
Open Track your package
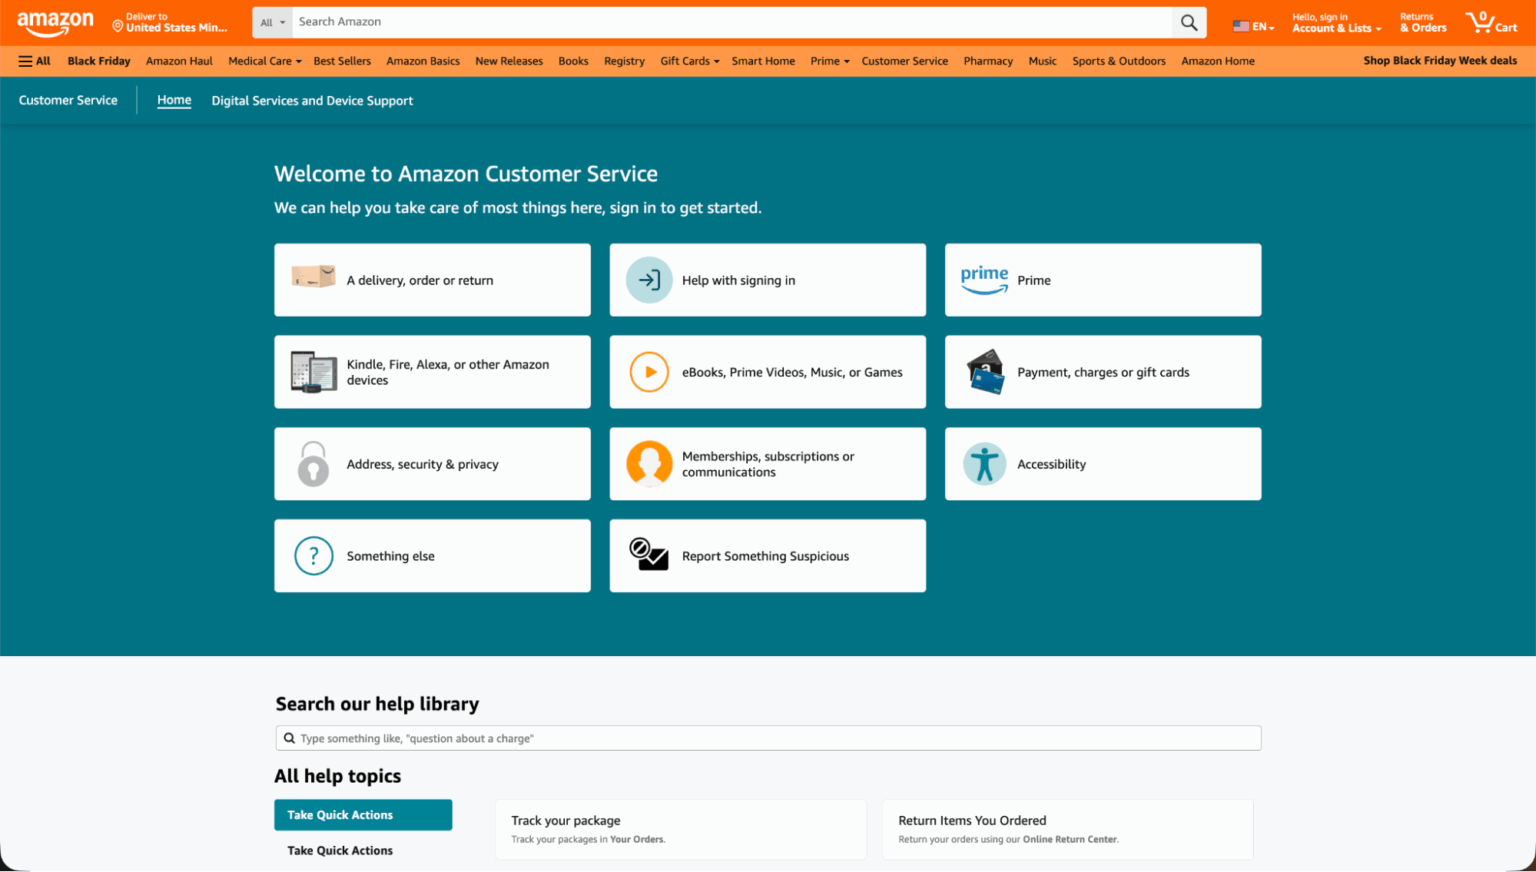(x=565, y=820)
